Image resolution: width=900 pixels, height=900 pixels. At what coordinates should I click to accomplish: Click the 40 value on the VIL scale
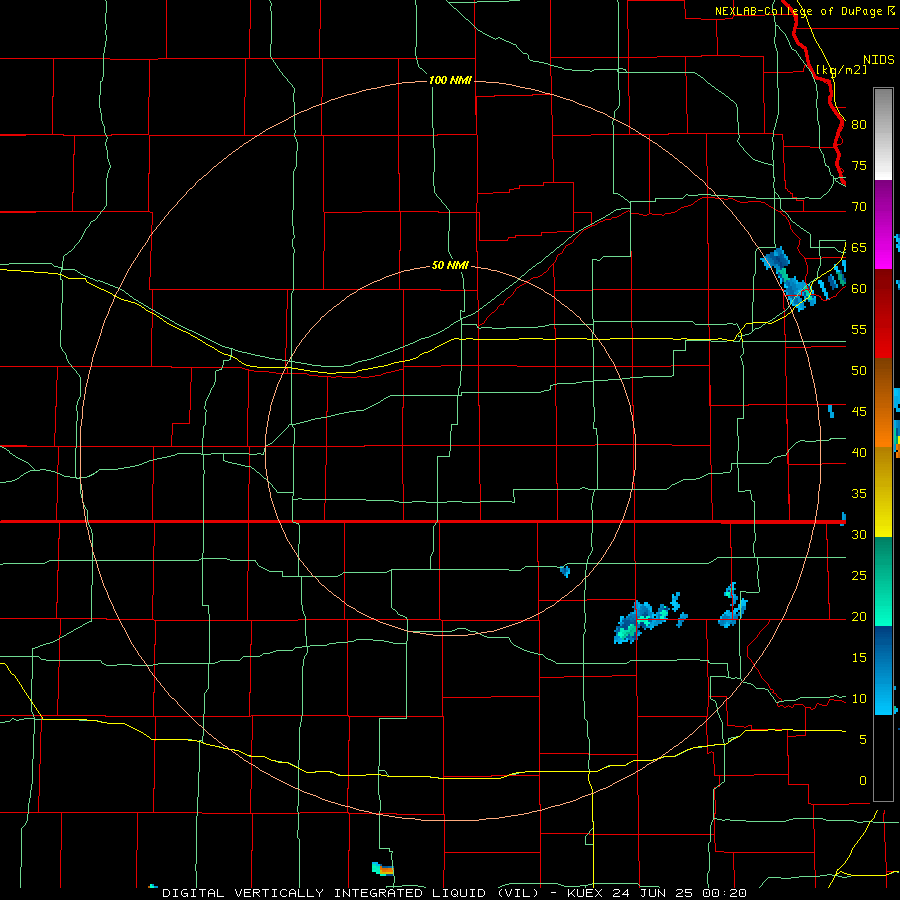859,452
